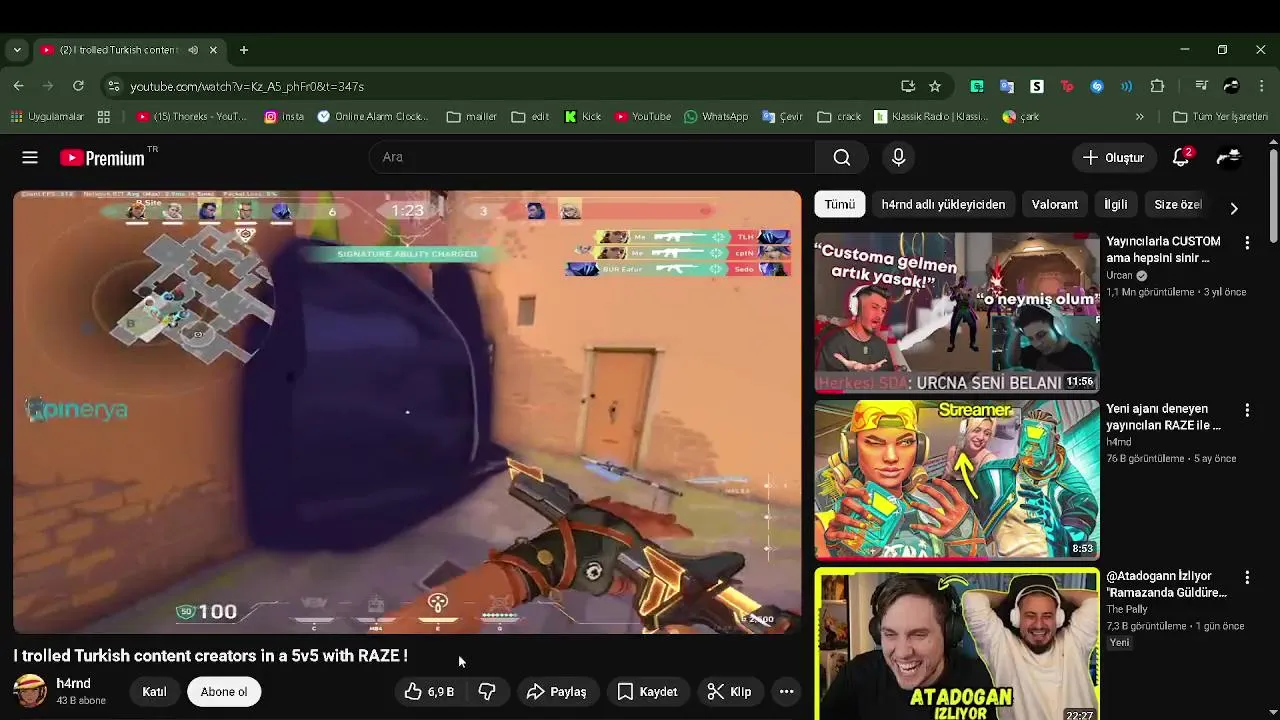Open Chrome three-dot menu
The height and width of the screenshot is (720, 1280).
tap(1260, 86)
